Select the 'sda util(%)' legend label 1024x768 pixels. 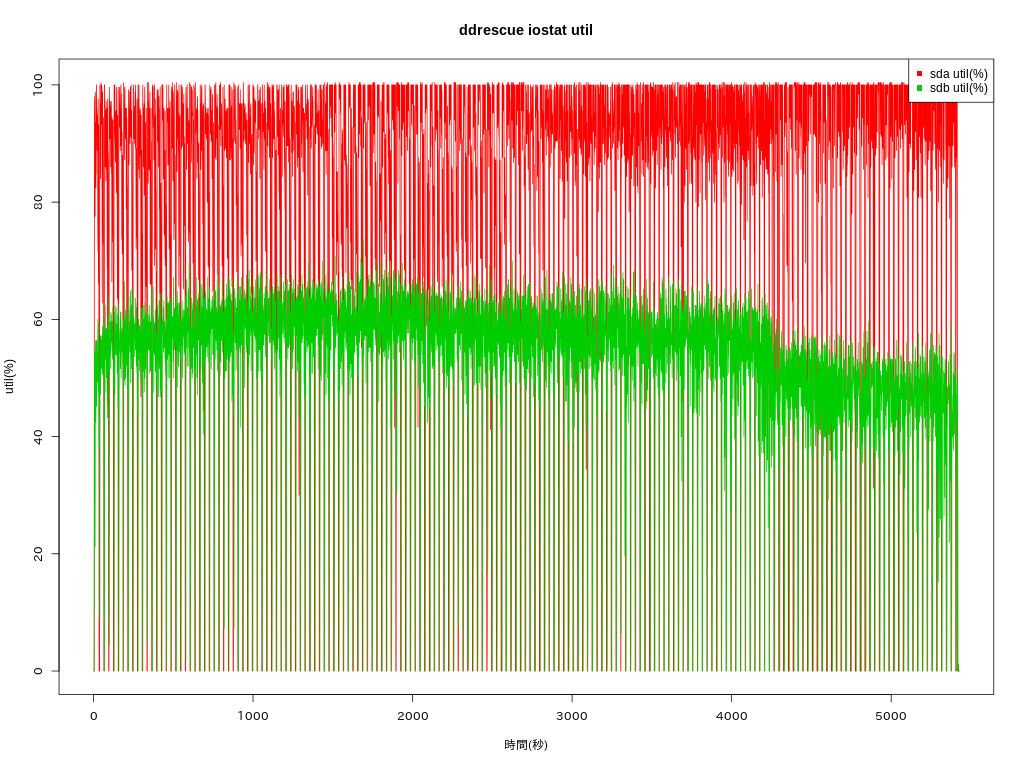958,74
